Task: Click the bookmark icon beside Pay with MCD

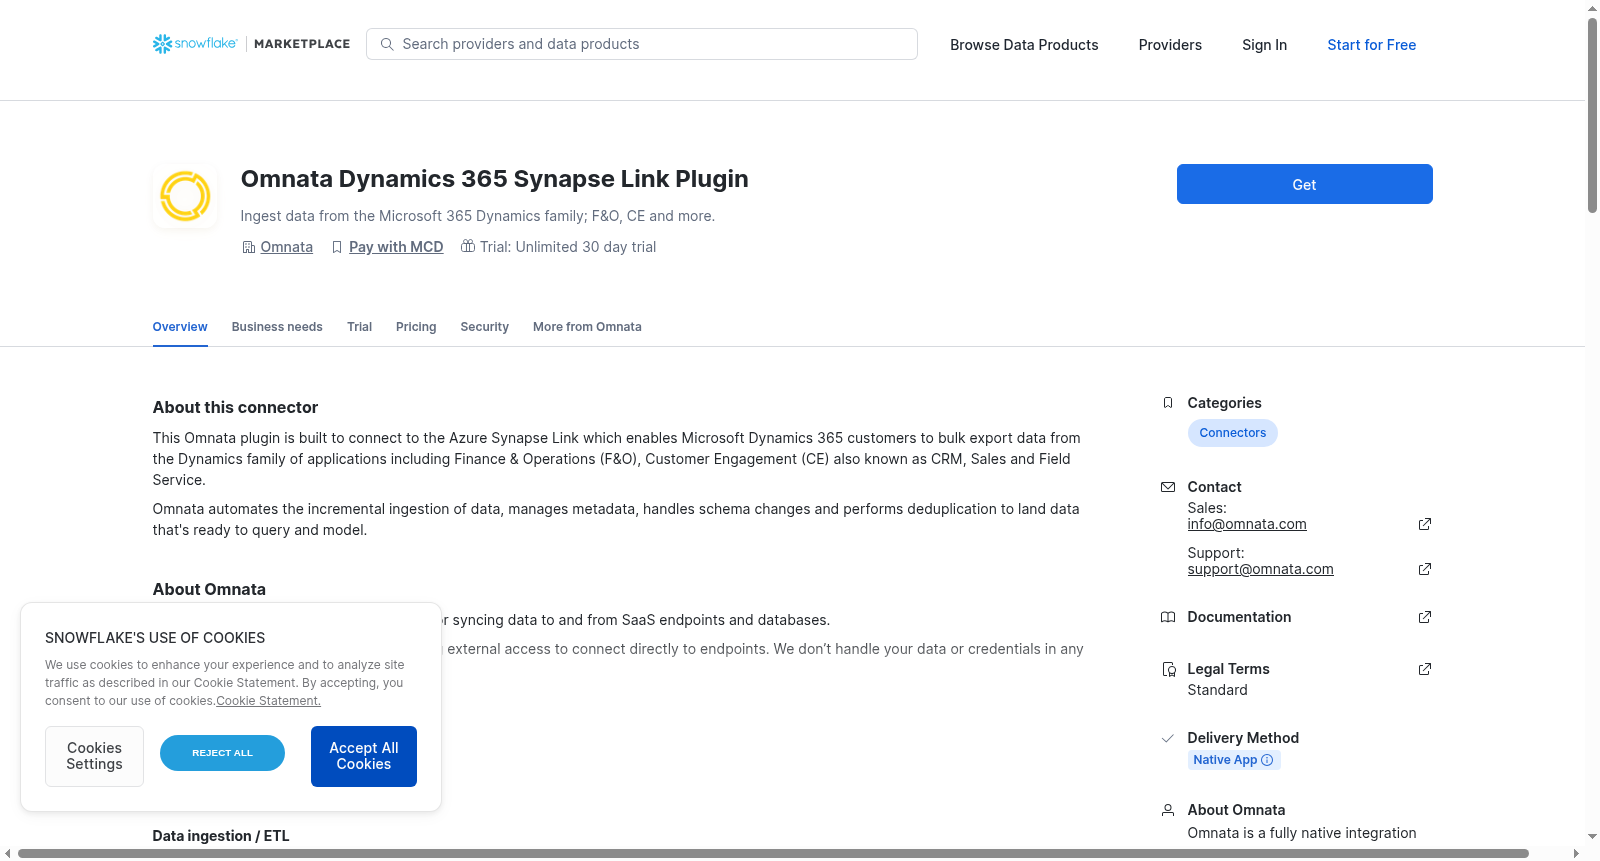Action: (337, 247)
